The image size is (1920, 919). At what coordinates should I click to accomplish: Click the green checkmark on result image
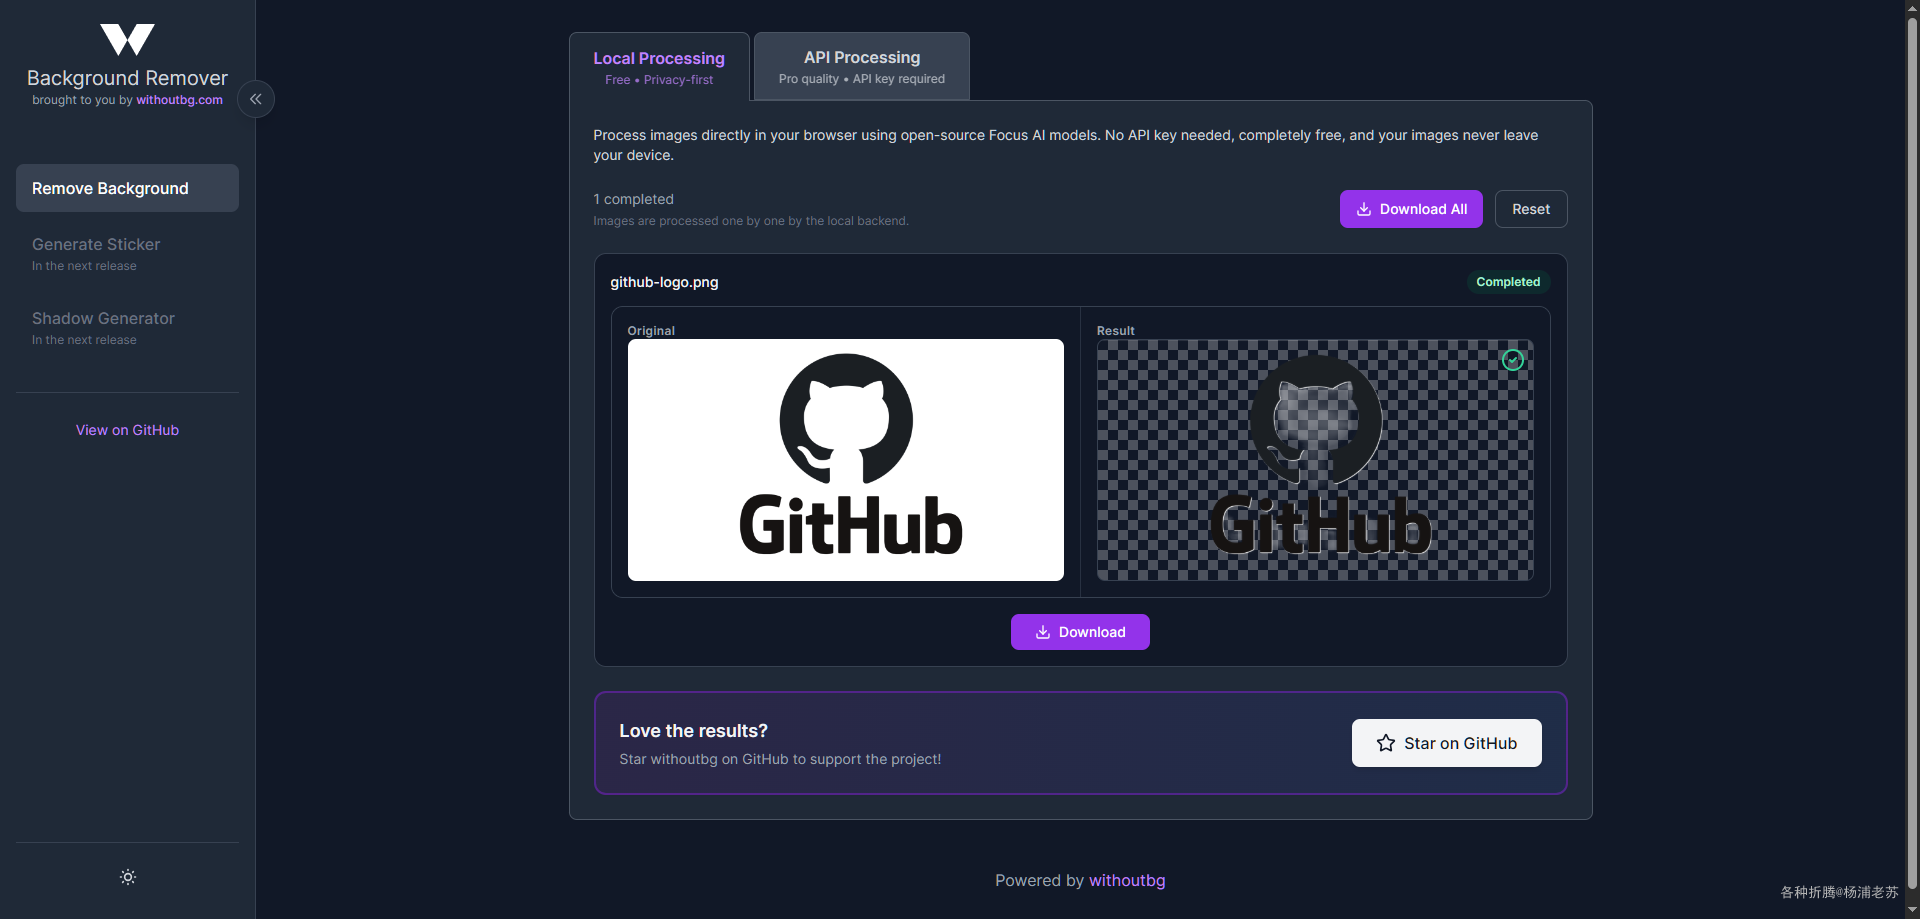click(1513, 360)
